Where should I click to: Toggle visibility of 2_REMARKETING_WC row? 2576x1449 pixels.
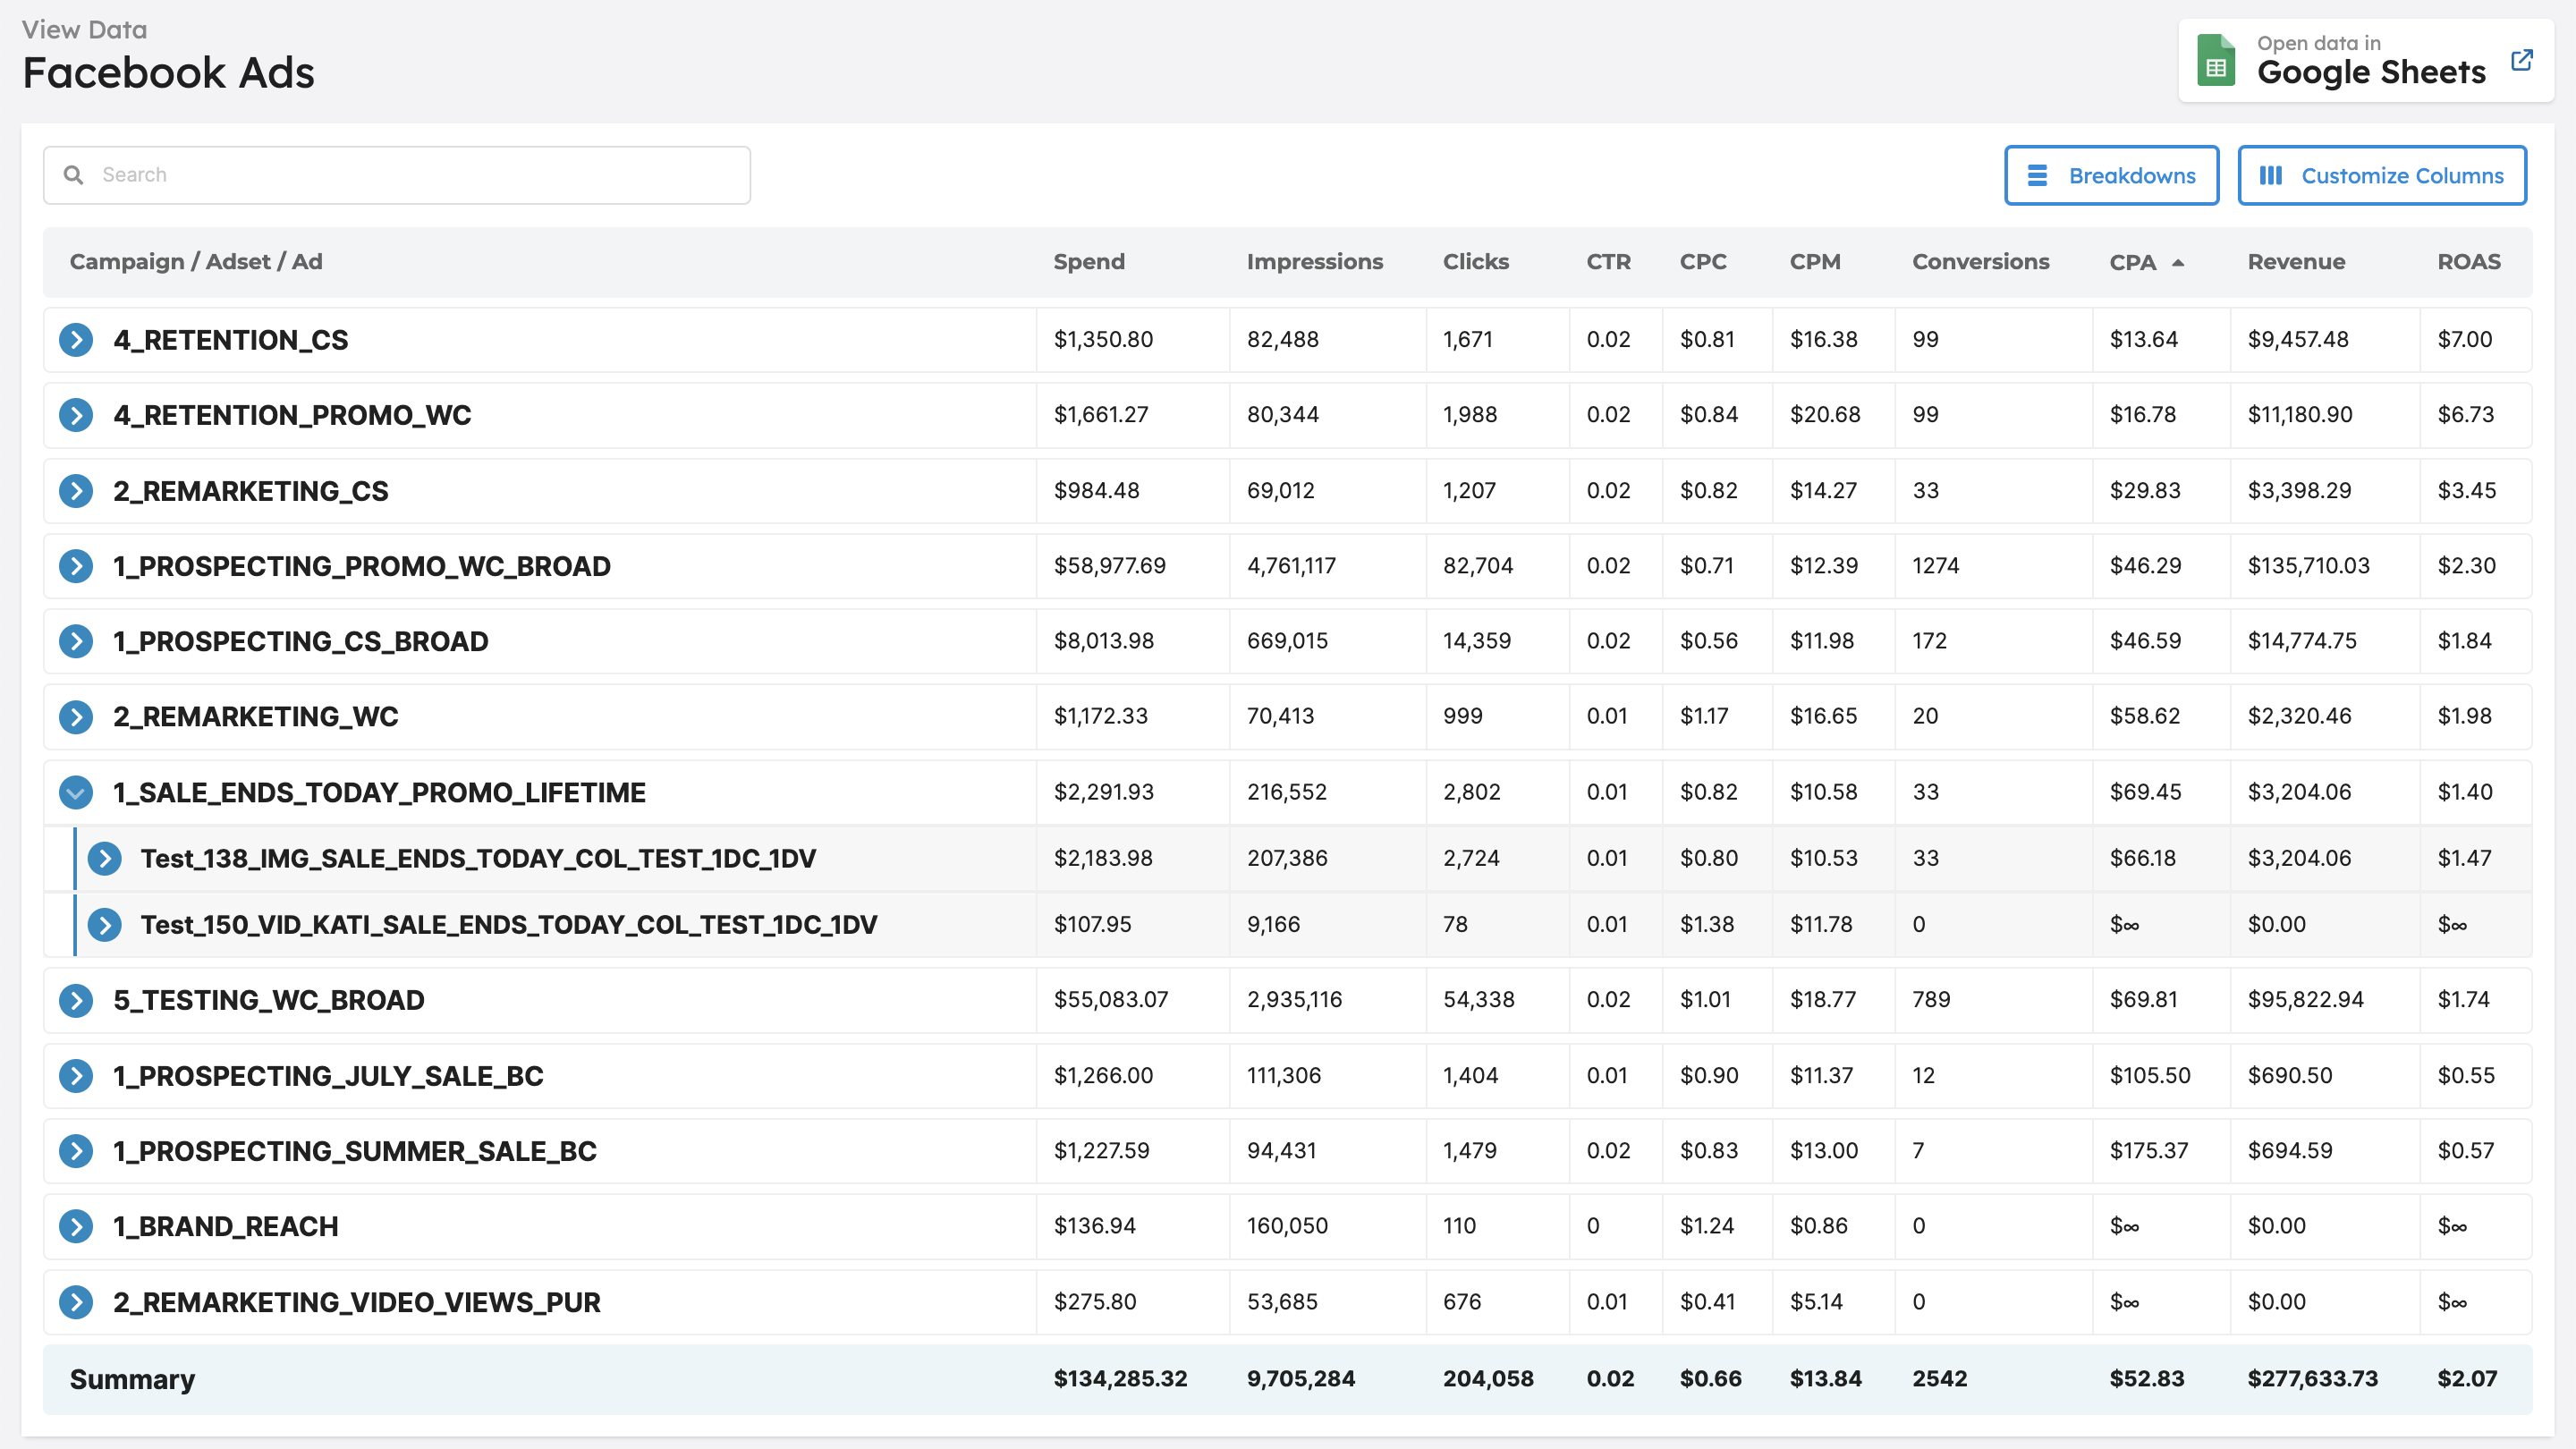pos(74,715)
